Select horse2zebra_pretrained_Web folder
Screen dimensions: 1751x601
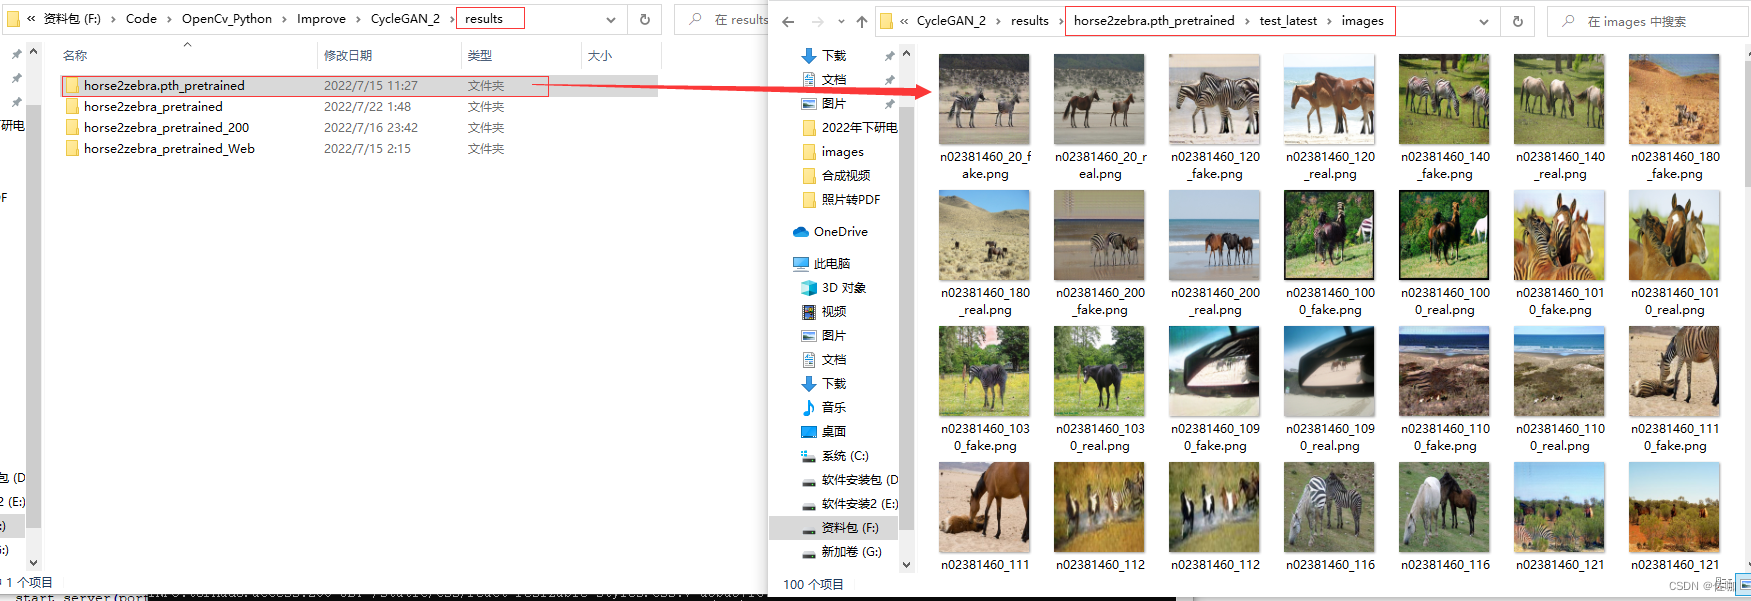click(169, 149)
